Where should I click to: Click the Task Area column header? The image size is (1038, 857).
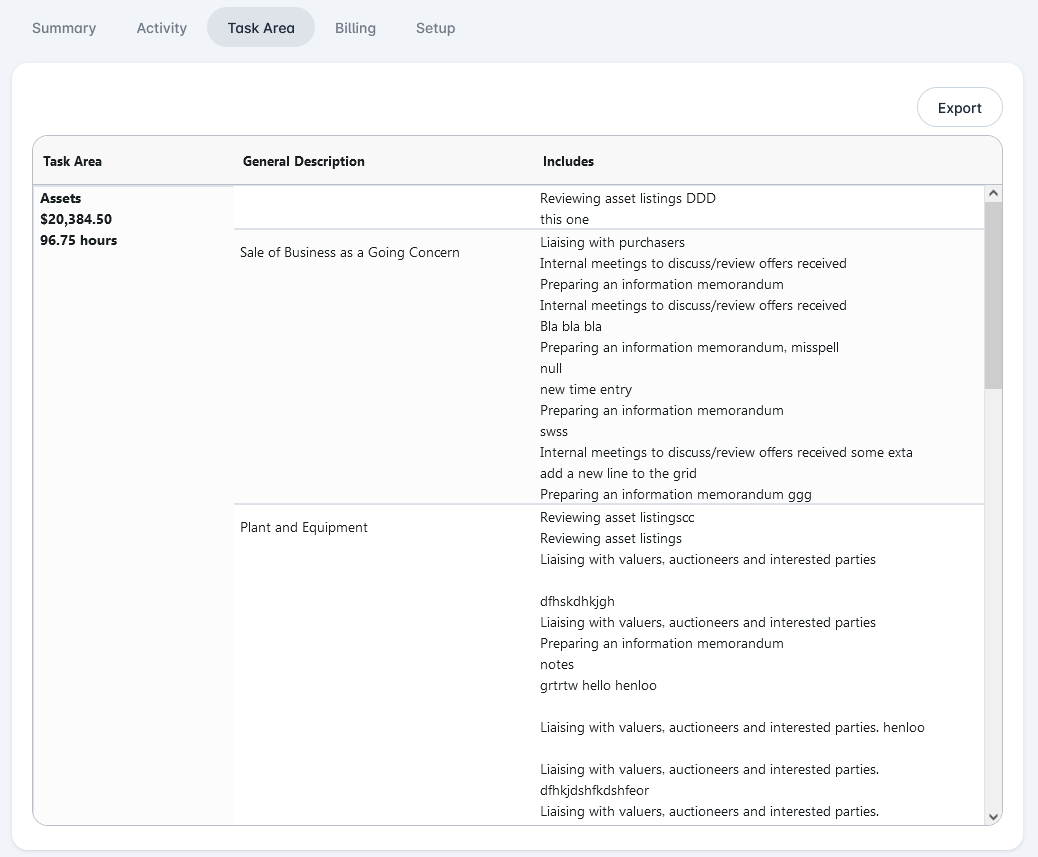coord(72,161)
